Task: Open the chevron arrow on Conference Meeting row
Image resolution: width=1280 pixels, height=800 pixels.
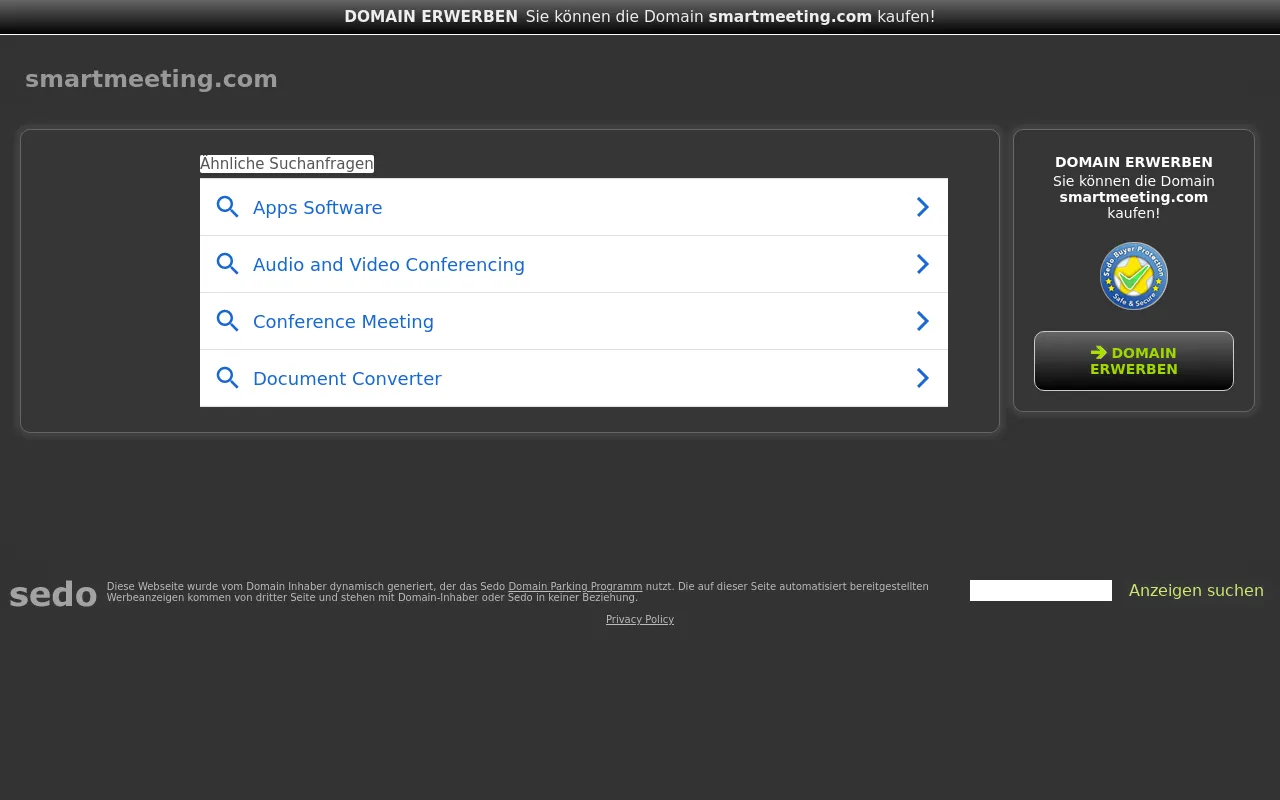Action: tap(923, 321)
